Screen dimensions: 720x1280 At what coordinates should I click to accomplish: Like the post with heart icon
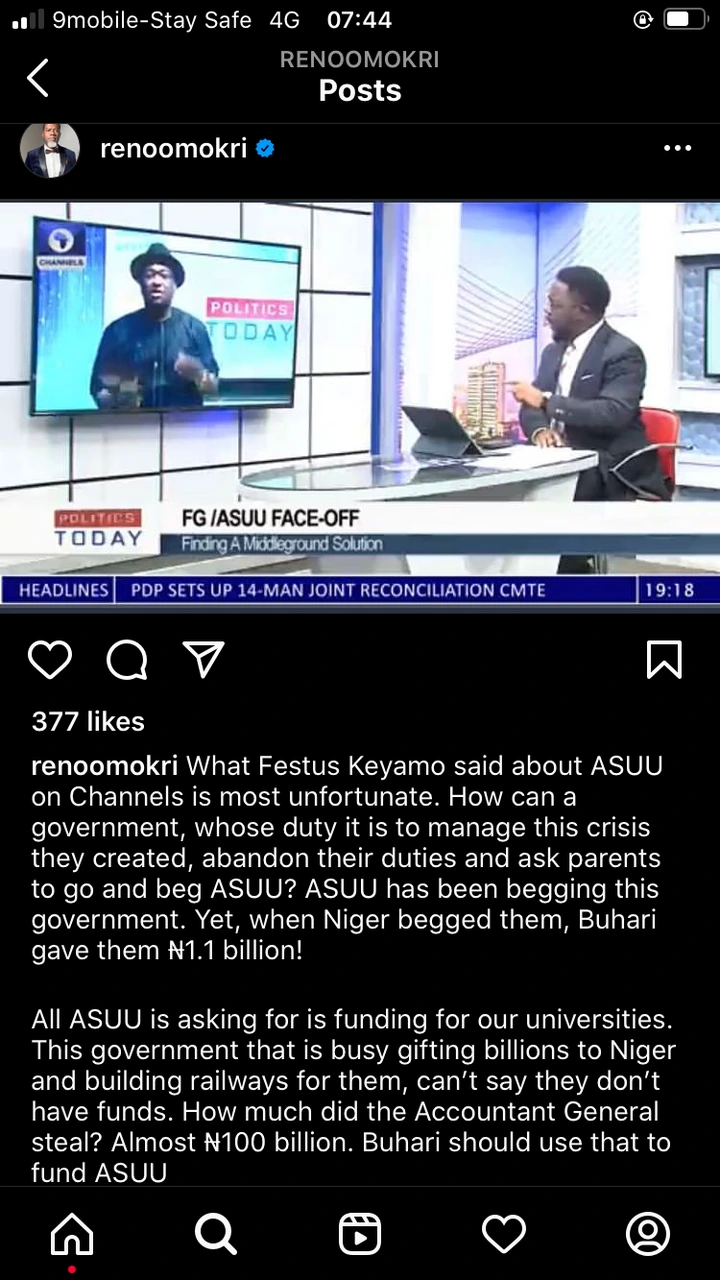50,660
